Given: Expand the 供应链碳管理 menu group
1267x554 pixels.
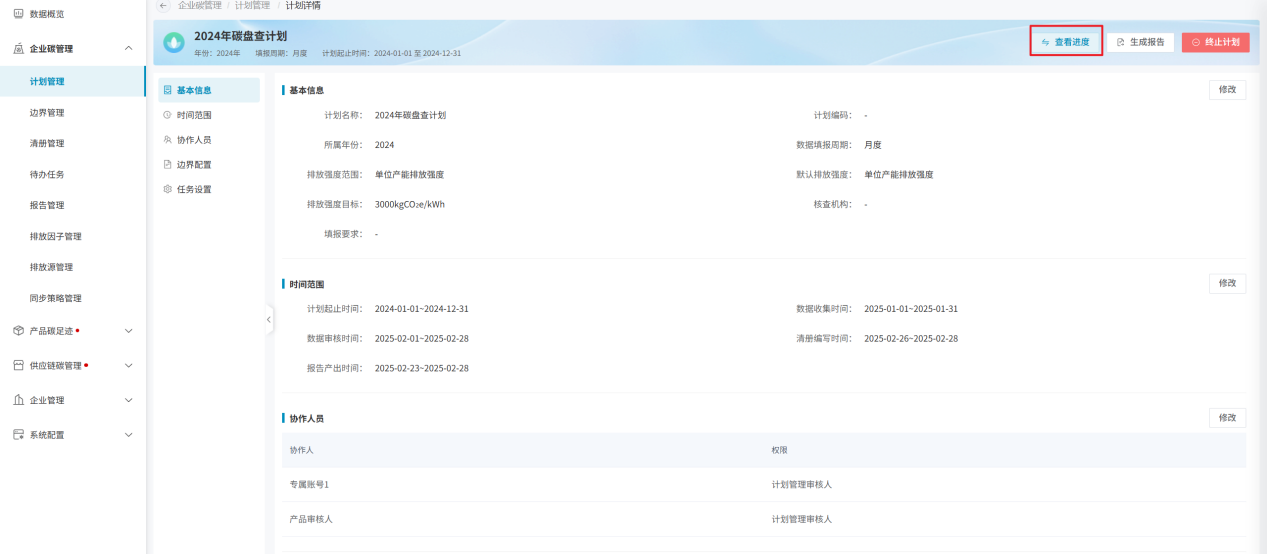Looking at the screenshot, I should (128, 366).
